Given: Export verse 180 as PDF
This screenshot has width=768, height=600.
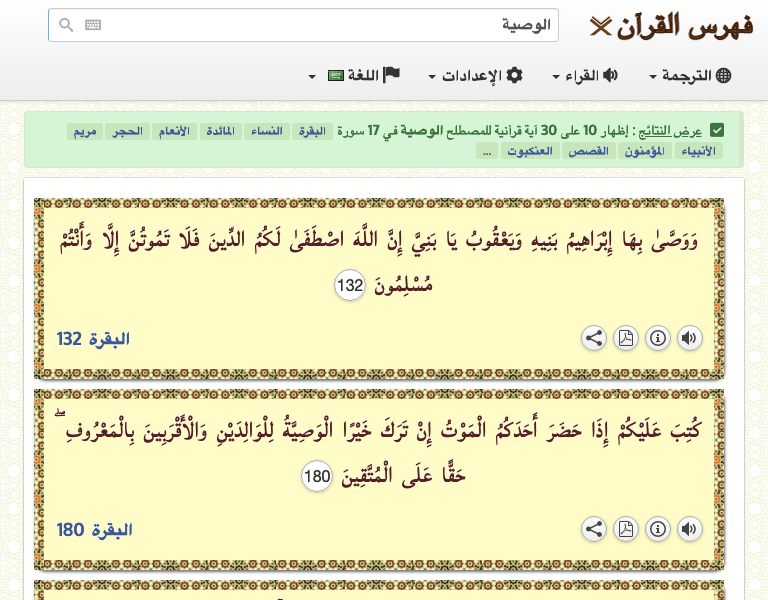Looking at the screenshot, I should (x=625, y=529).
